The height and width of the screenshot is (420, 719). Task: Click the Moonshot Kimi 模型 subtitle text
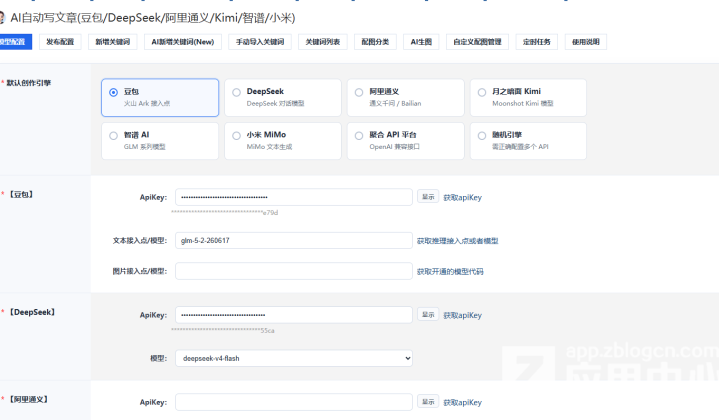pos(523,104)
